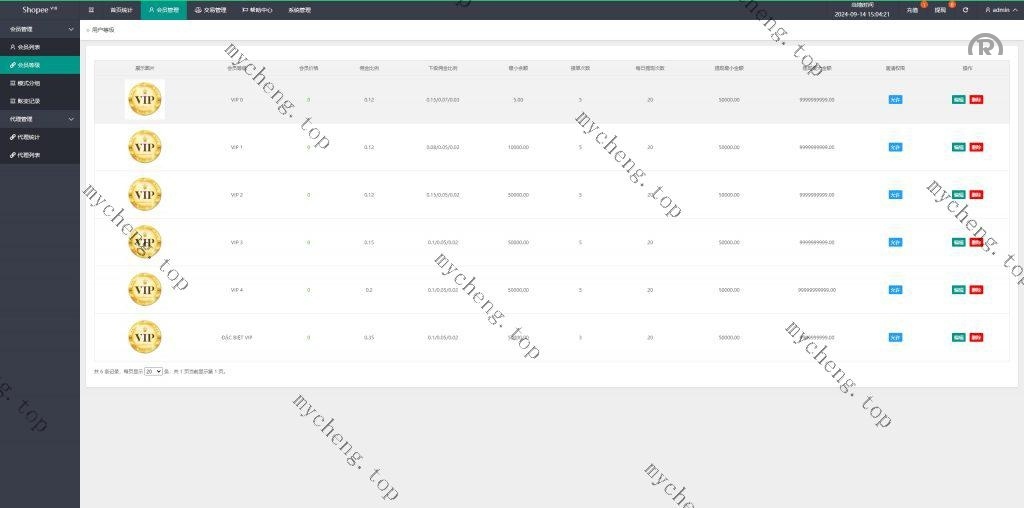Open the per-page records dropdown showing 20
This screenshot has height=508, width=1024.
[x=153, y=371]
